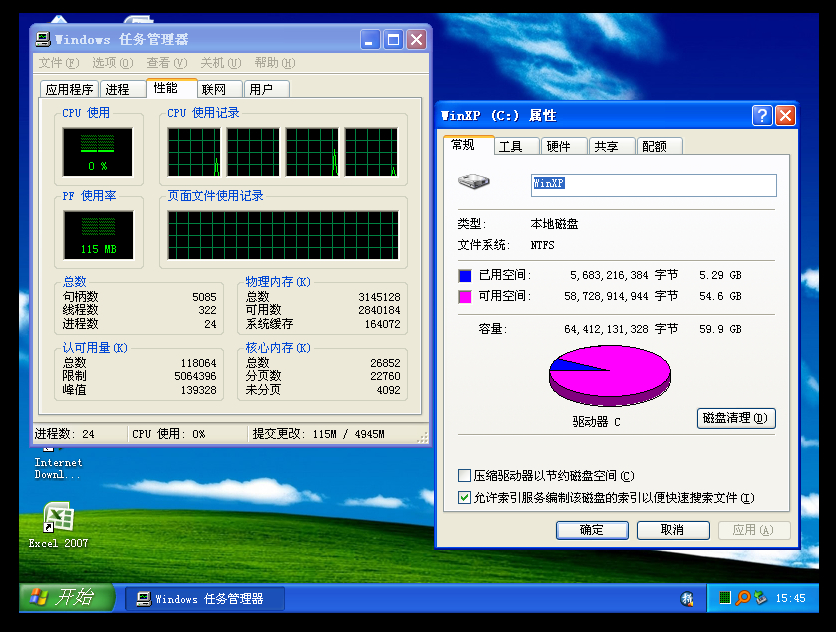
Task: Enable compress drive to save space checkbox
Action: click(464, 476)
